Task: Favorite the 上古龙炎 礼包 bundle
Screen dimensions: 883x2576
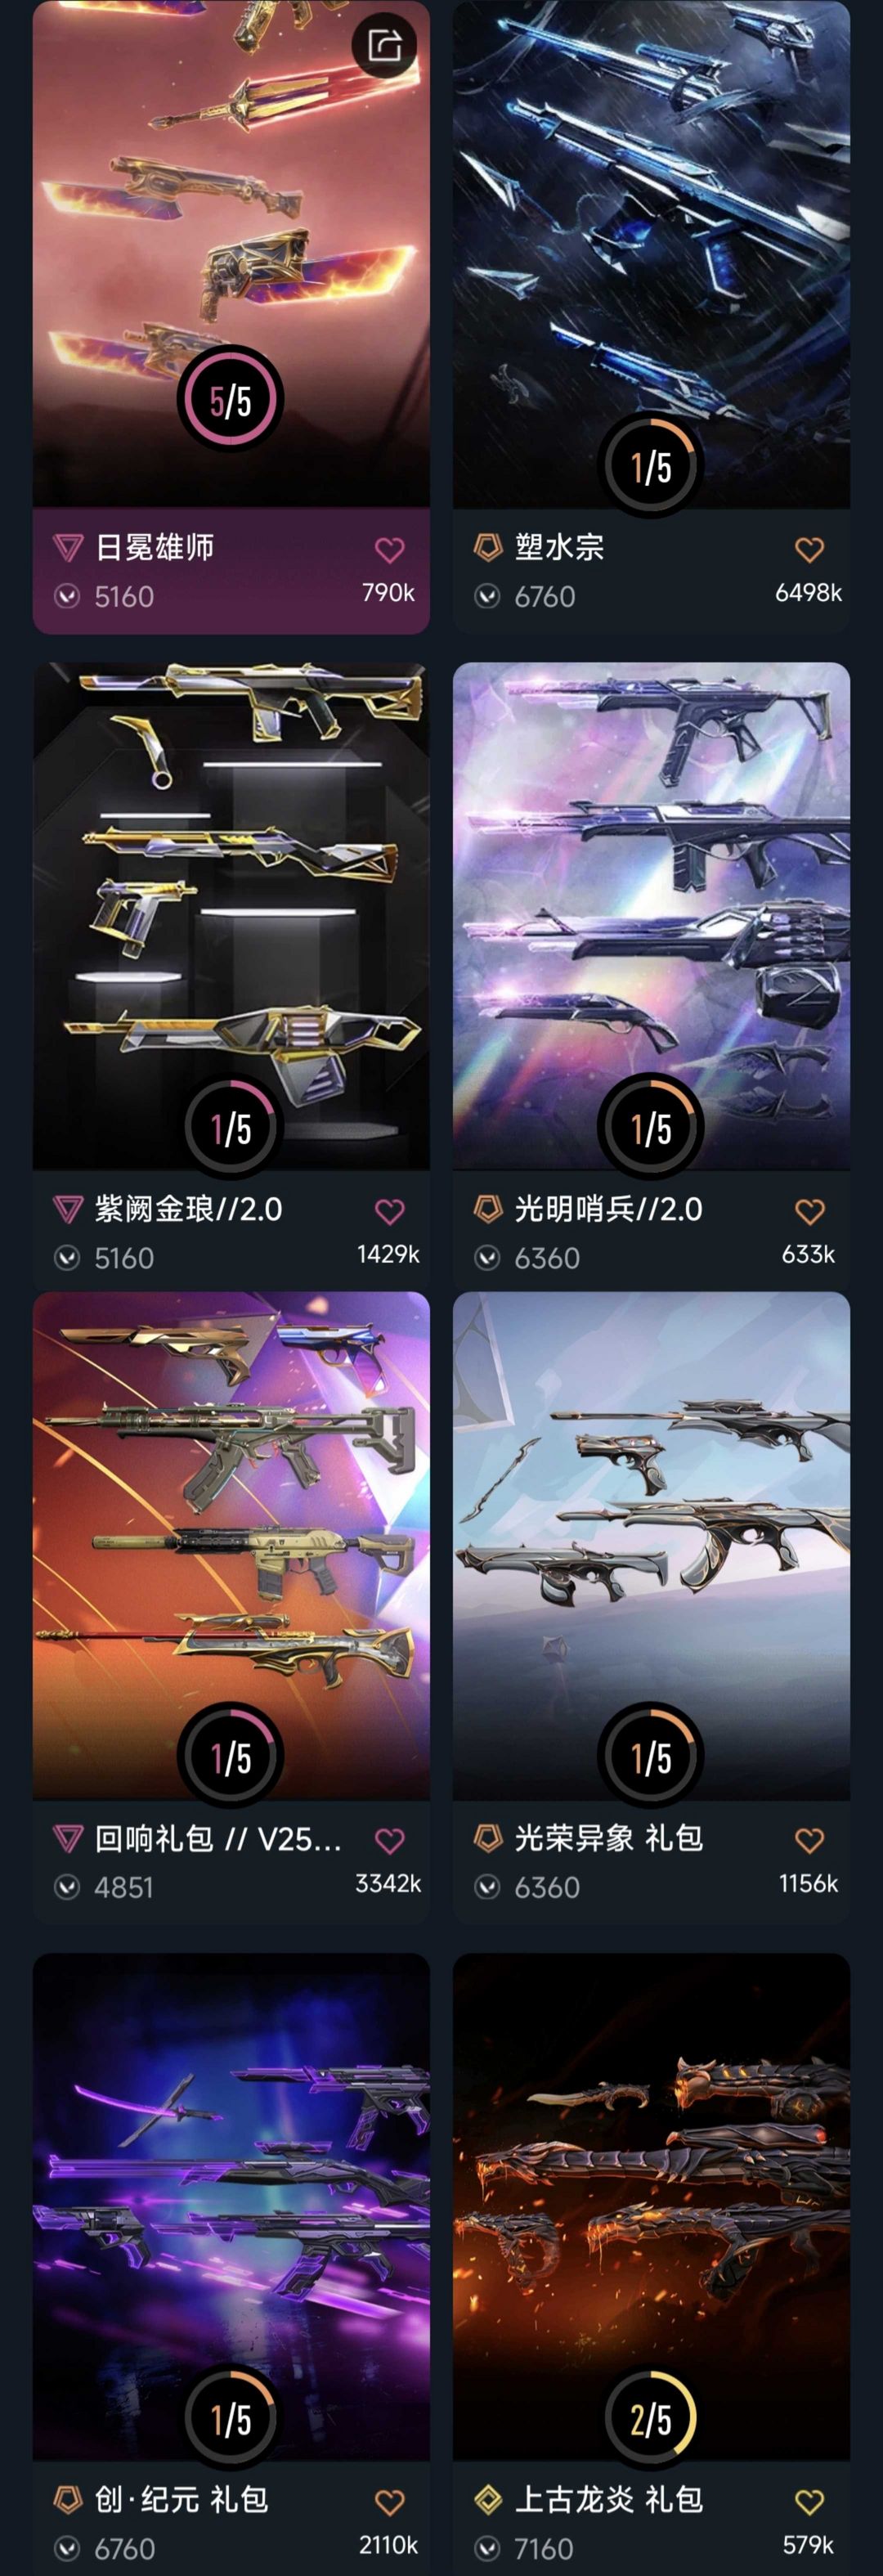Action: coord(809,2502)
